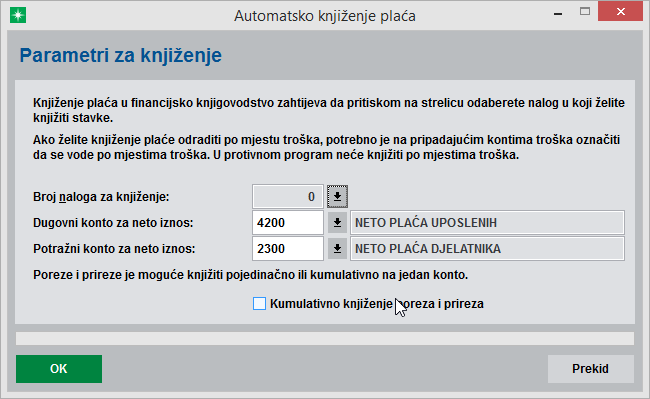Open order picker arrow beside Broj naloga

pyautogui.click(x=337, y=197)
